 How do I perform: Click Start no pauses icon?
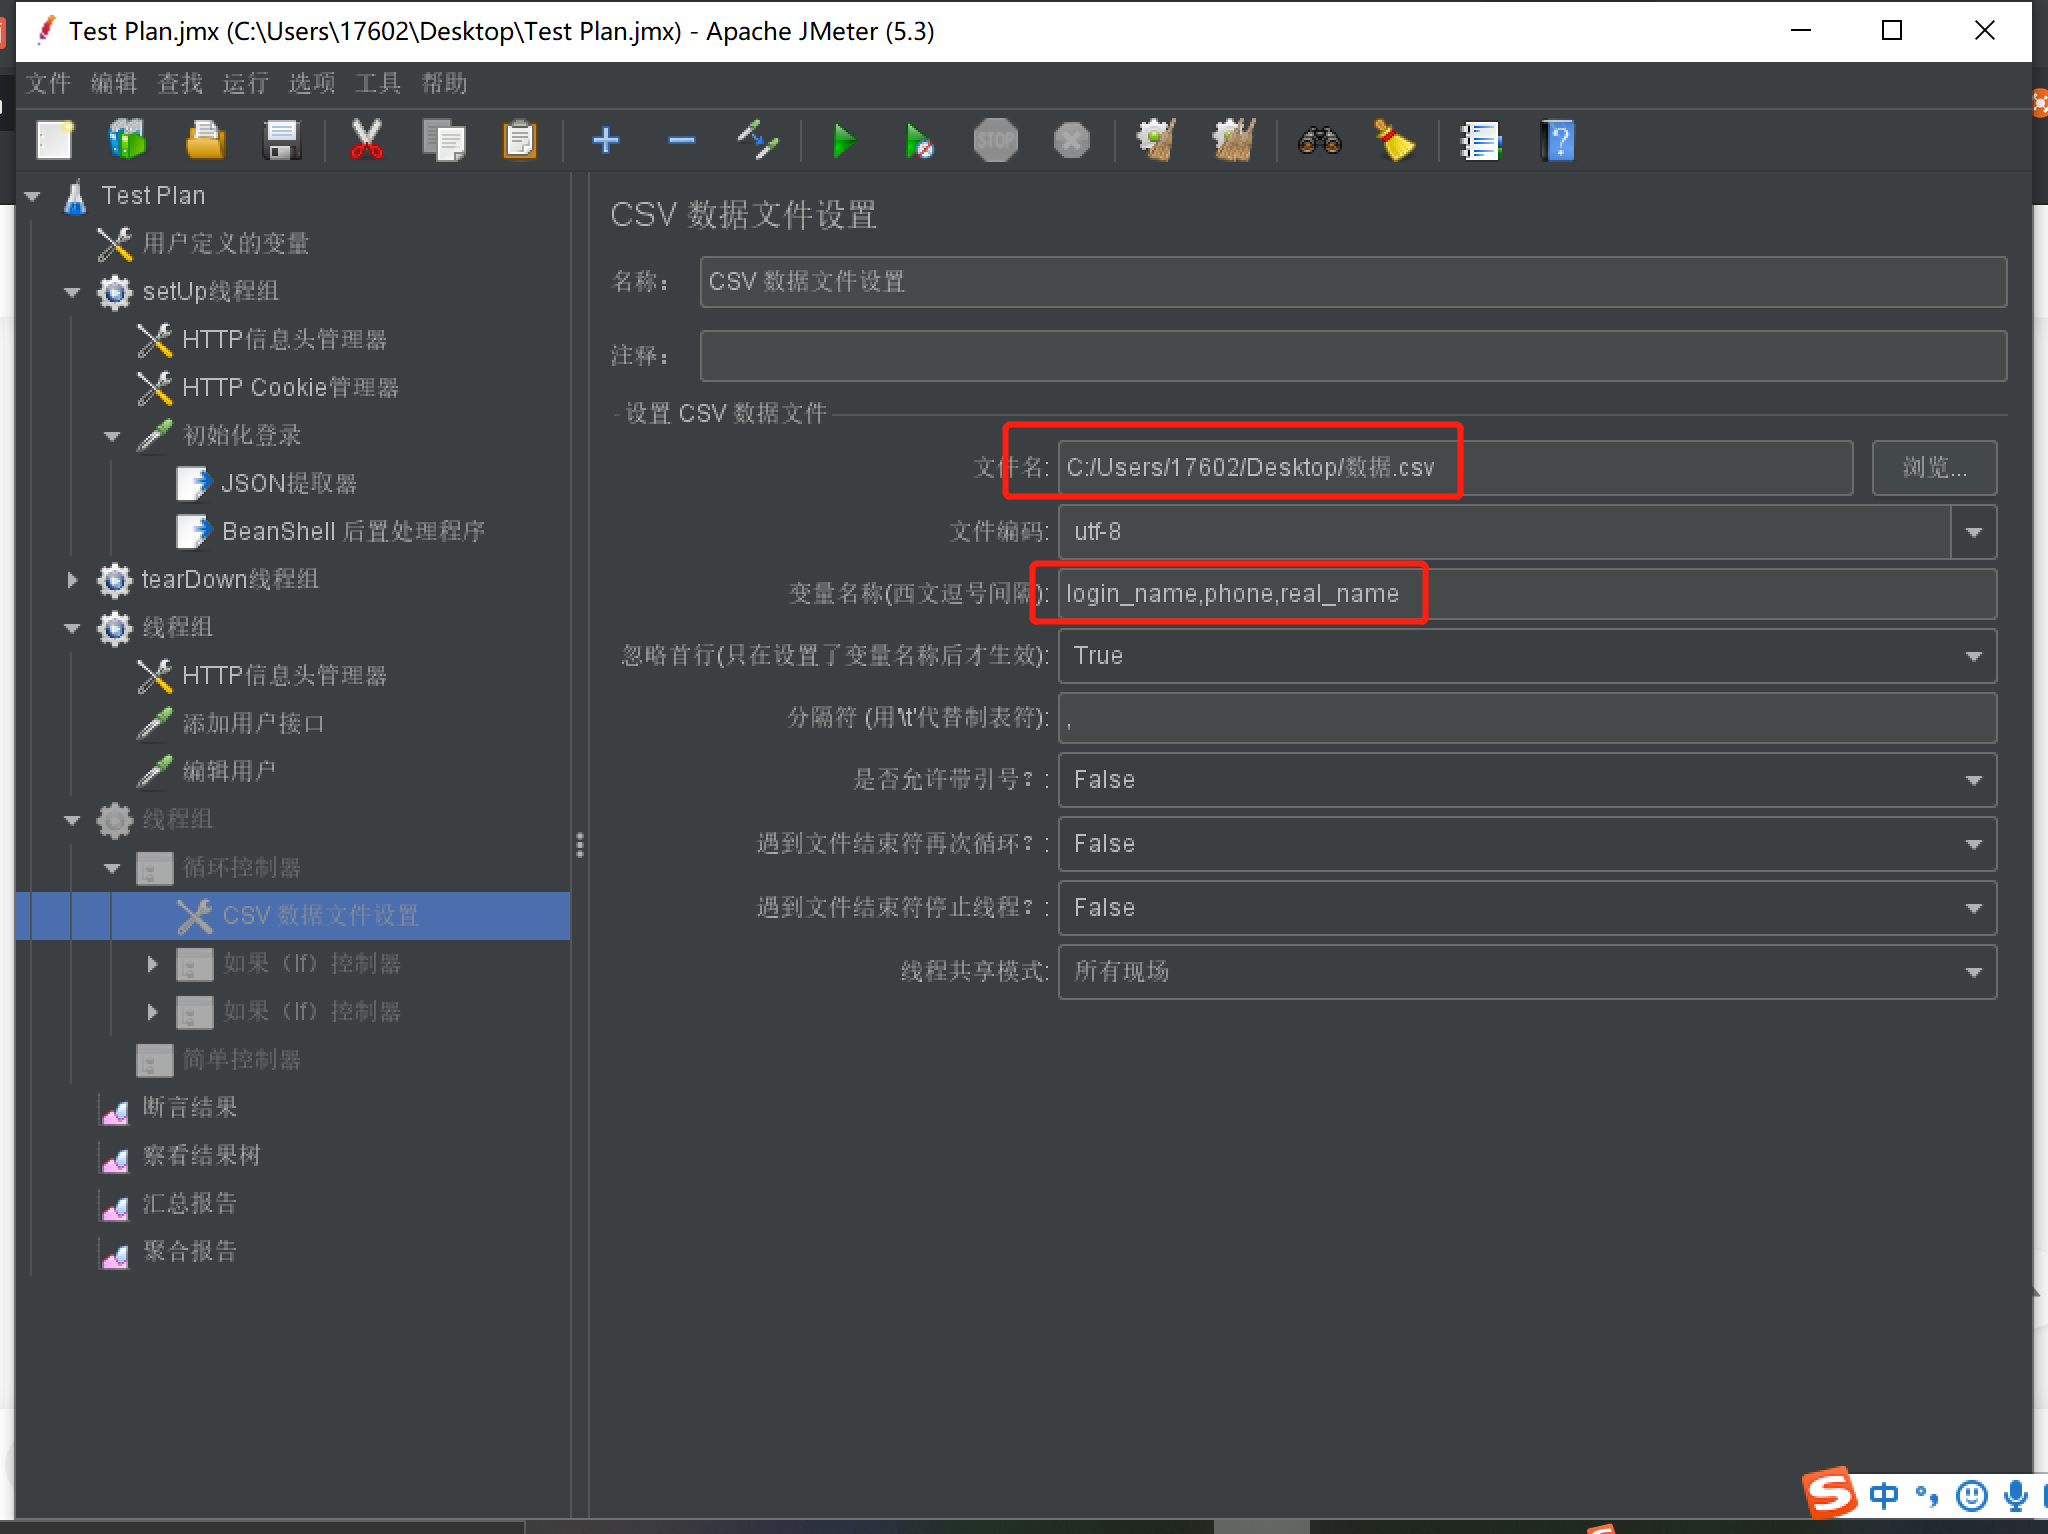(x=919, y=140)
